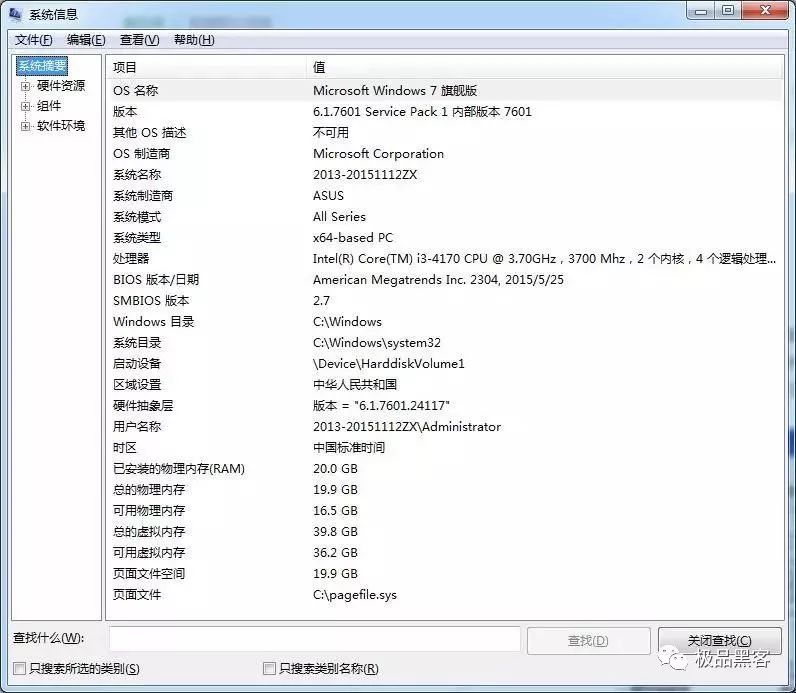
Task: Click the 中国标准时间 value
Action: [x=349, y=447]
